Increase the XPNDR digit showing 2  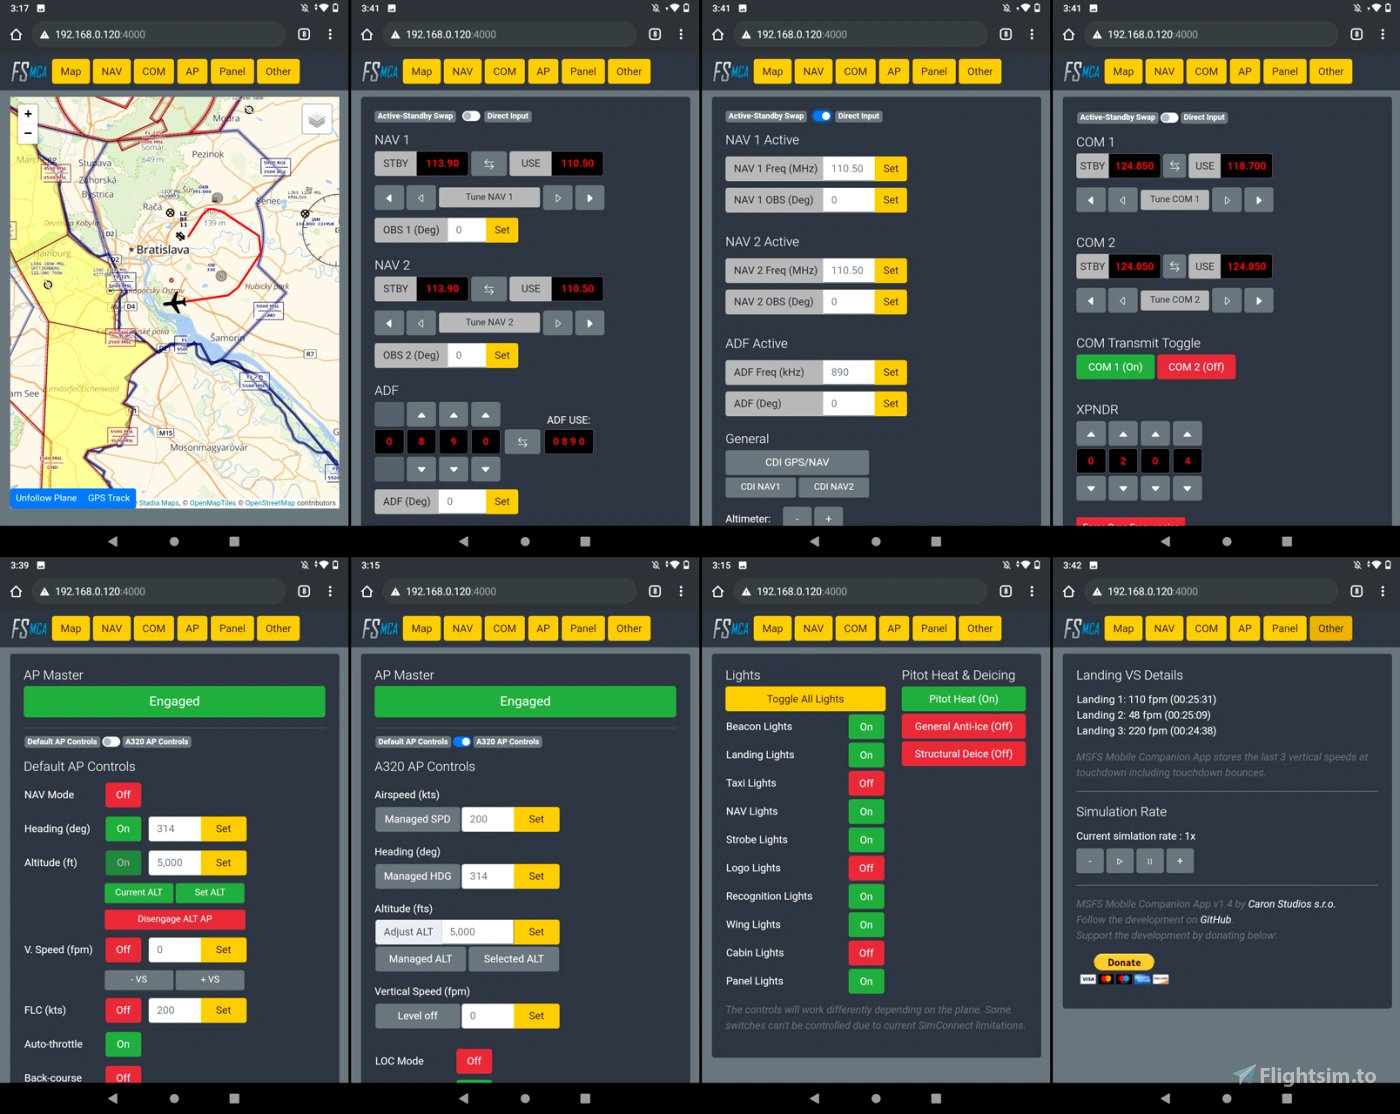click(x=1123, y=434)
